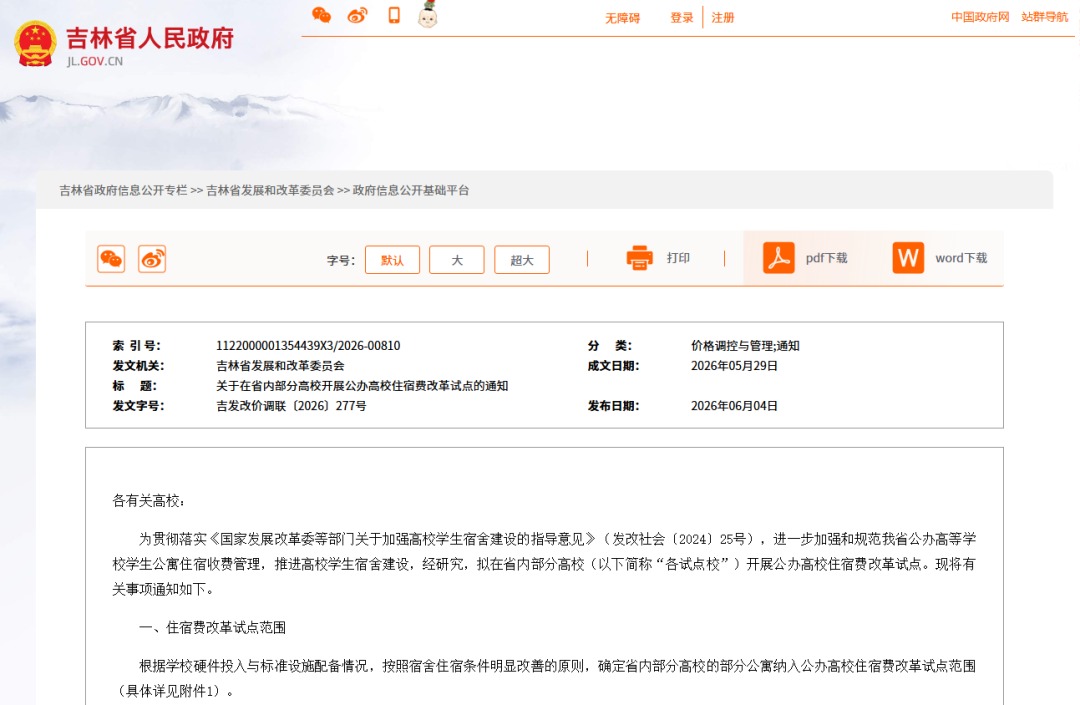
Task: Click the 字号 label
Action: (341, 260)
